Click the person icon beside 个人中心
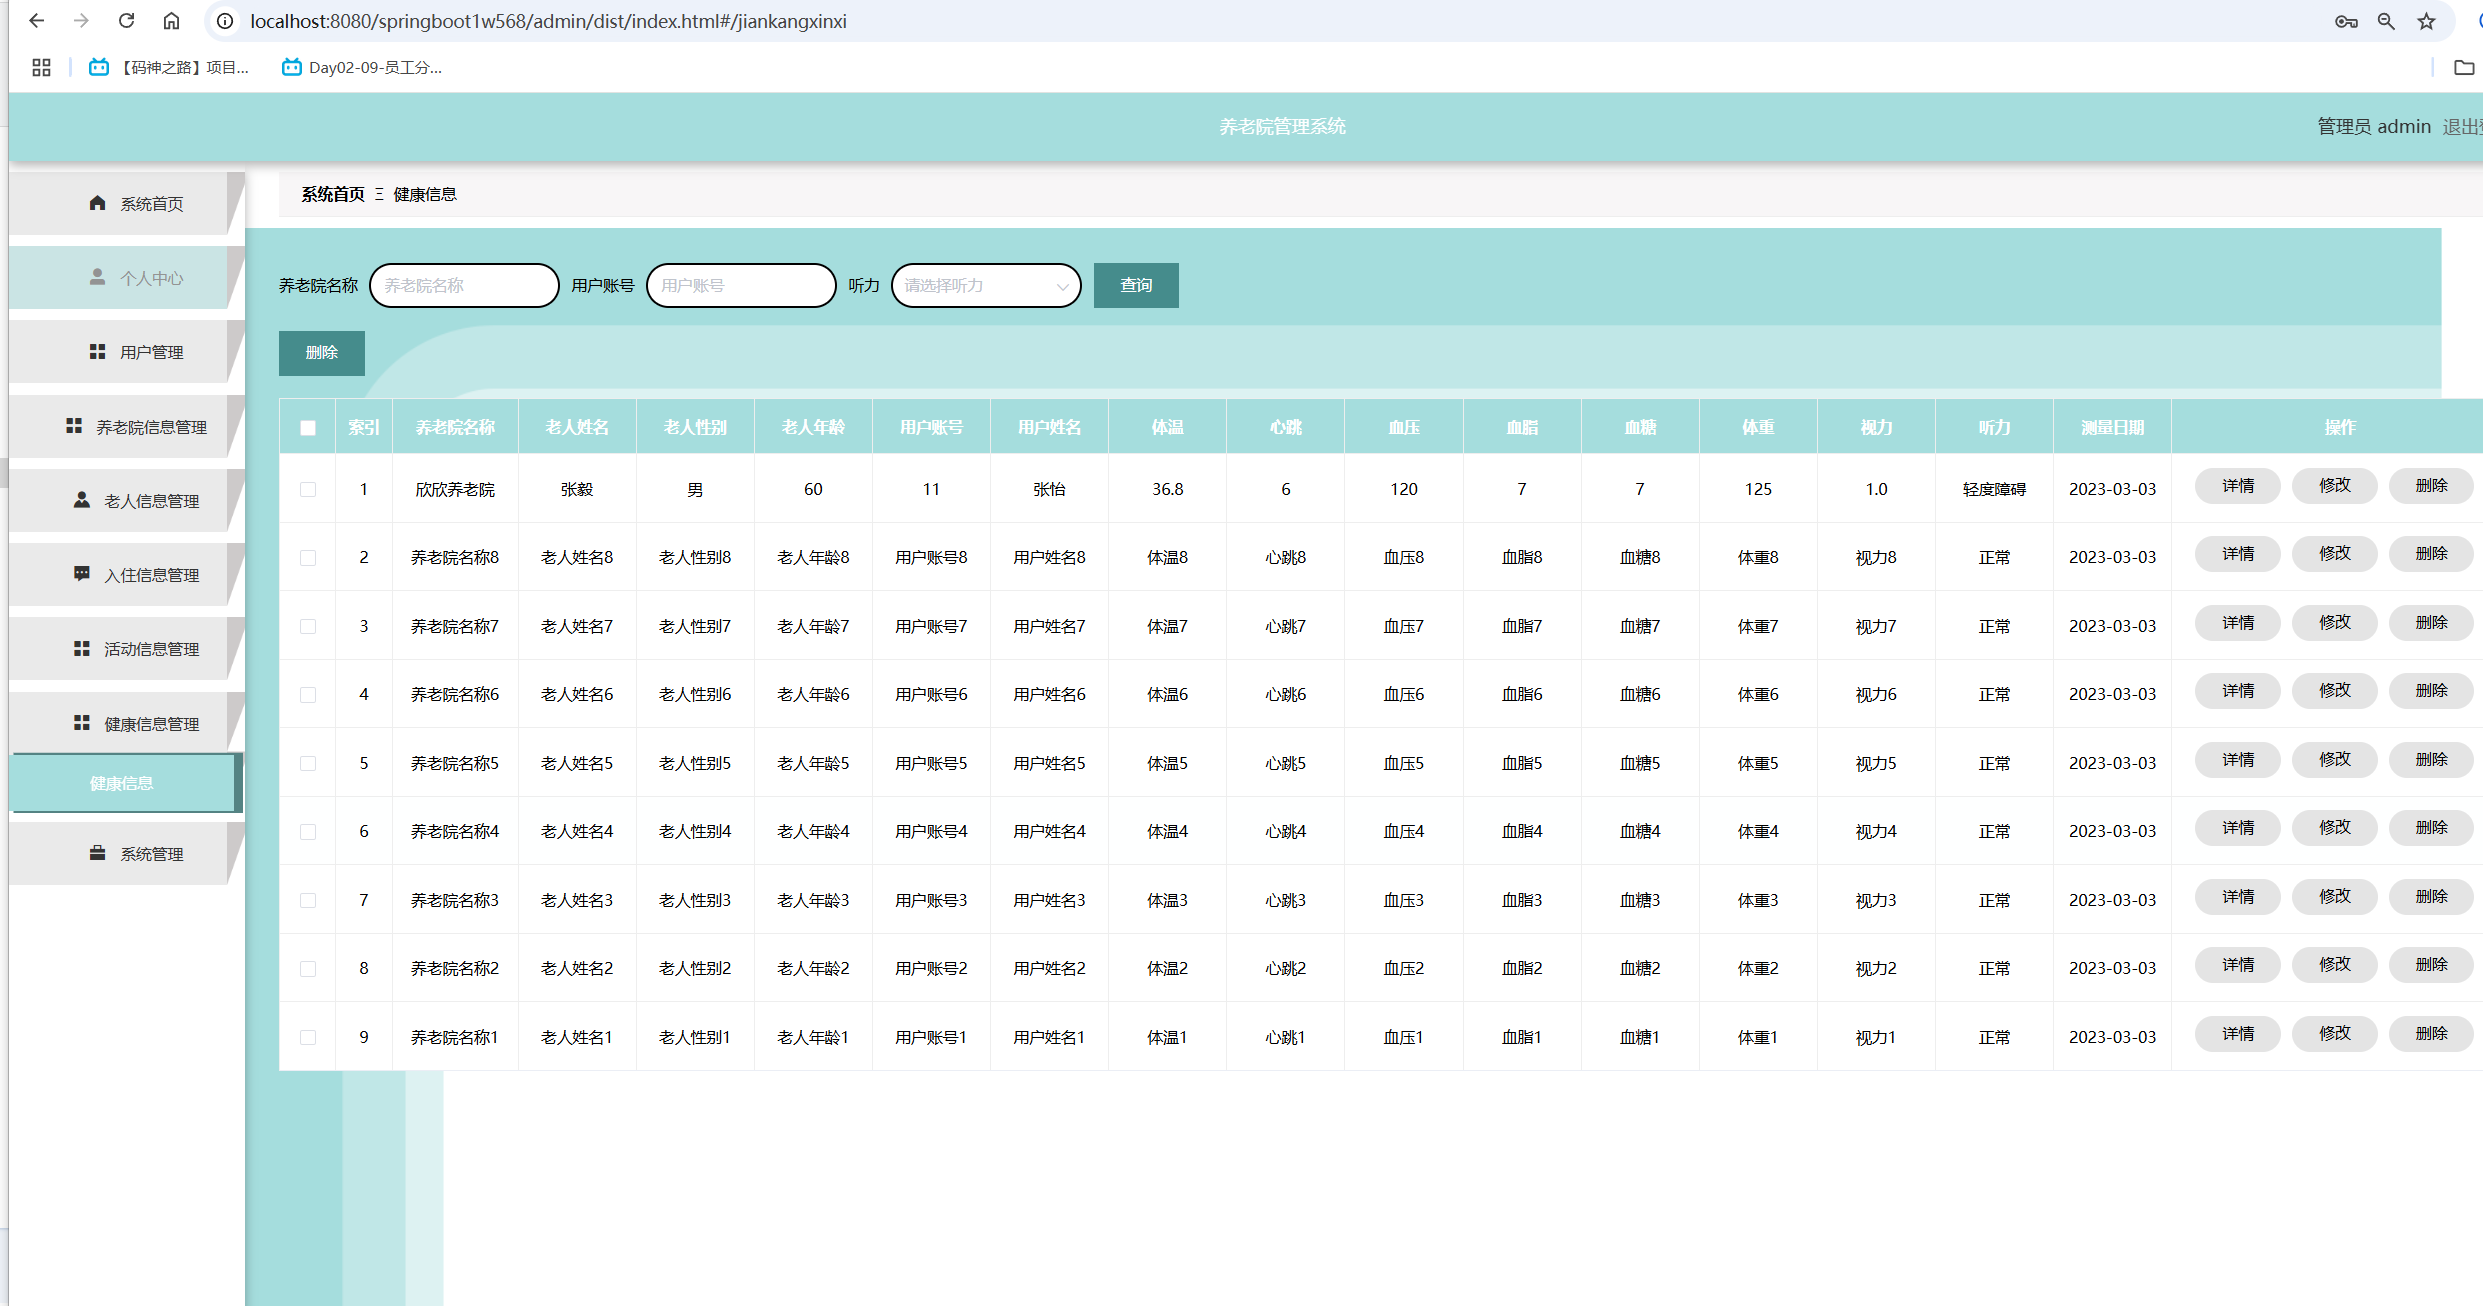Viewport: 2483px width, 1306px height. point(97,277)
